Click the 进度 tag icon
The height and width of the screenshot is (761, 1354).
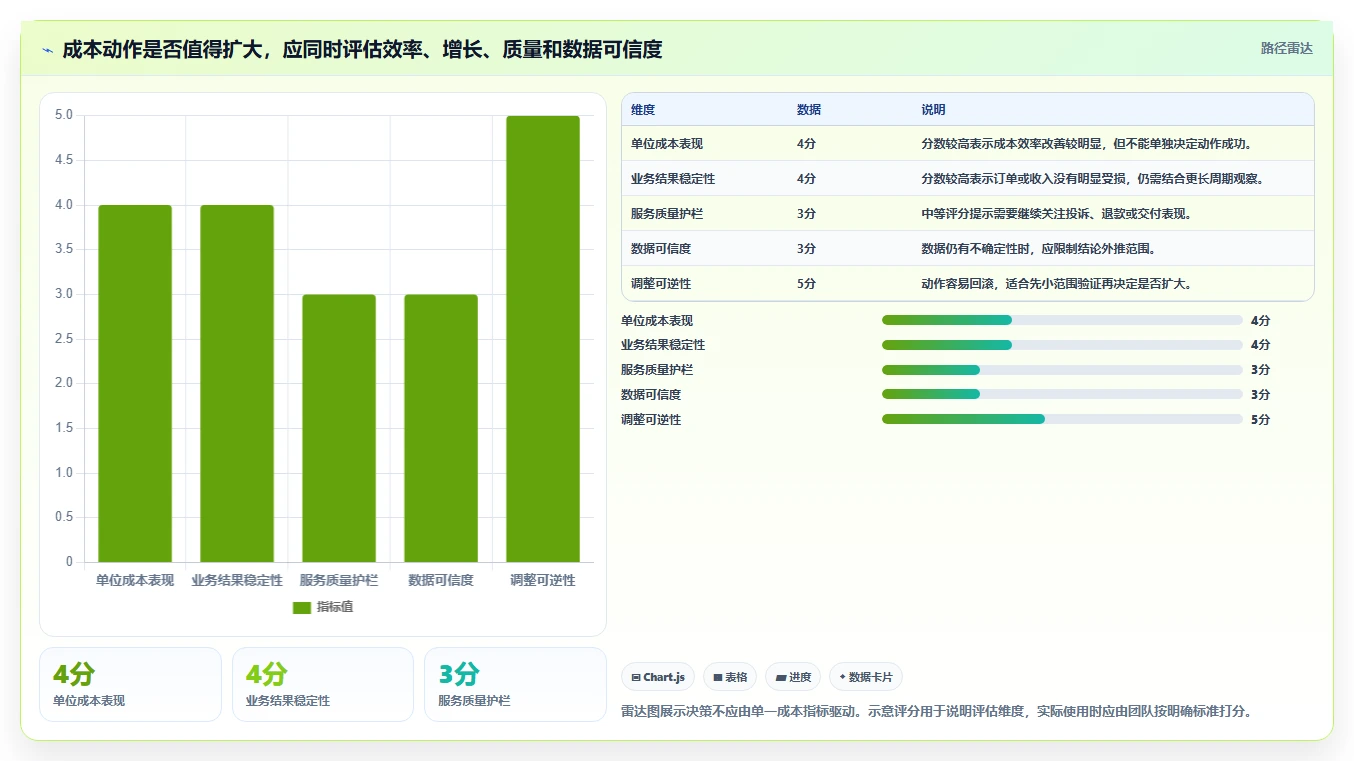tap(780, 677)
